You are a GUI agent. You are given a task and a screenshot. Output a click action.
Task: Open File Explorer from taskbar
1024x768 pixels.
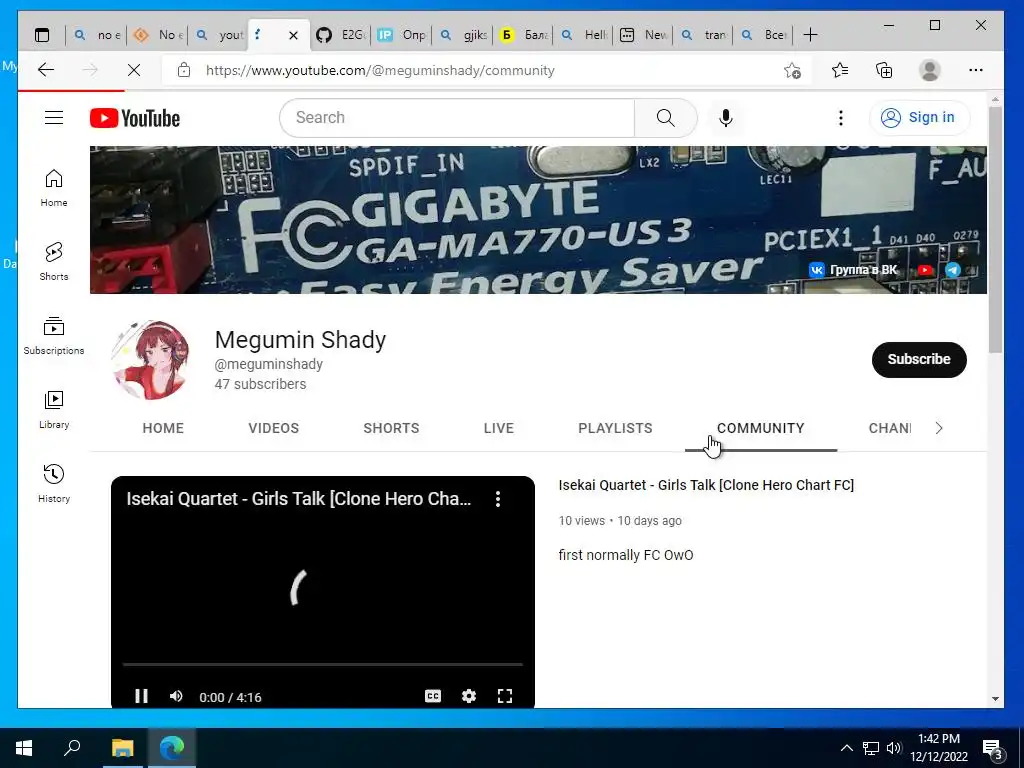tap(122, 748)
